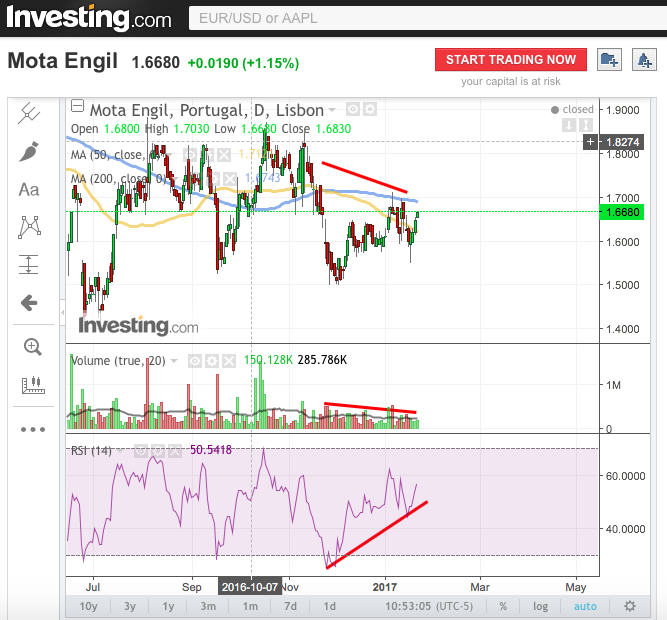Viewport: 667px width, 620px height.
Task: Click the up-down arrows pane icon under closed
Action: tap(586, 125)
